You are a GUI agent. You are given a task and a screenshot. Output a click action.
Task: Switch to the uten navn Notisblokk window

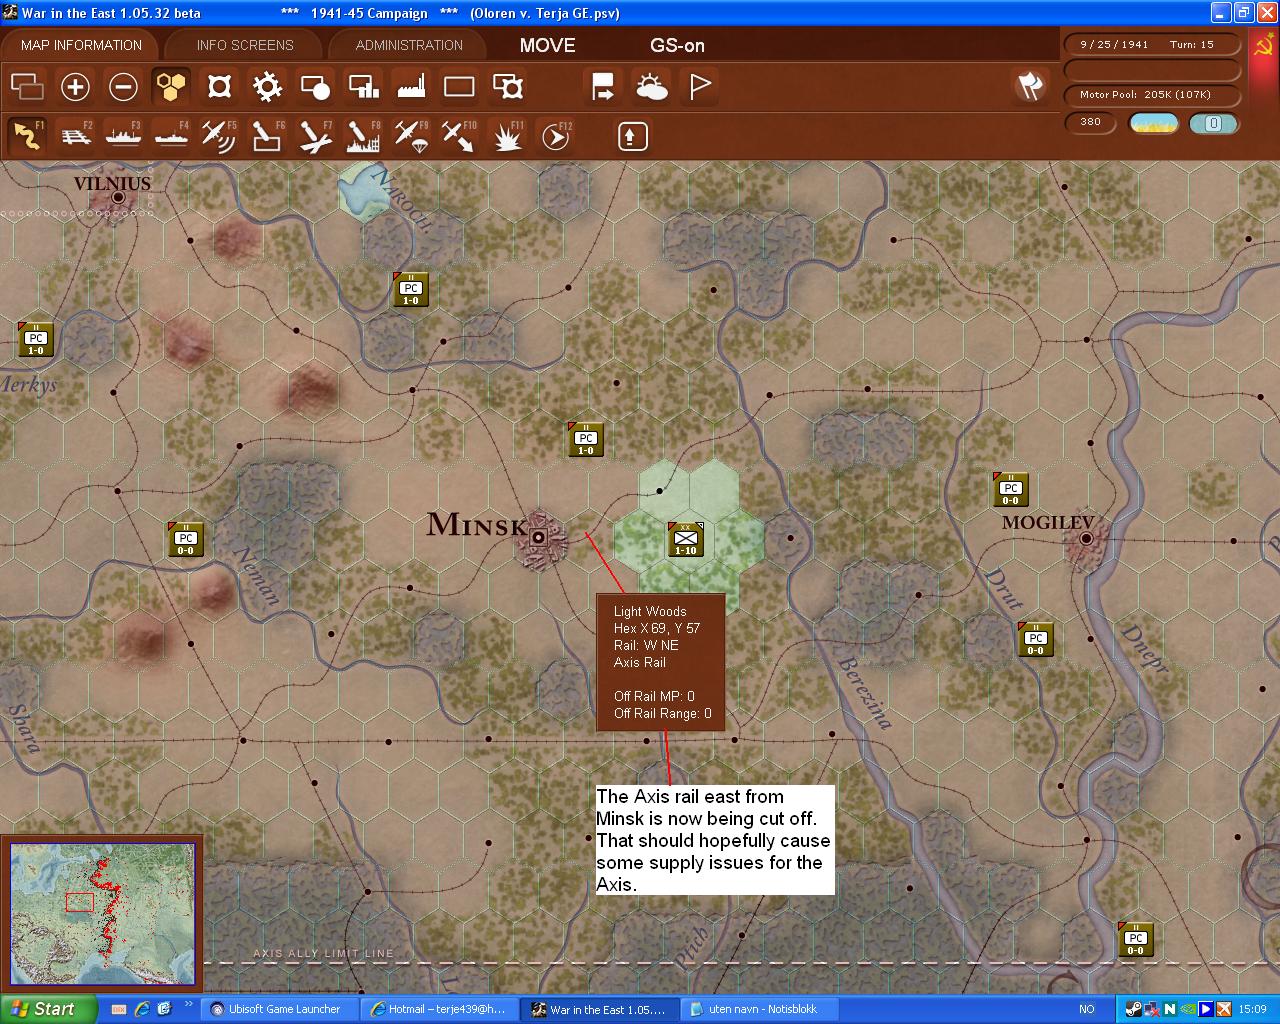pyautogui.click(x=760, y=1010)
